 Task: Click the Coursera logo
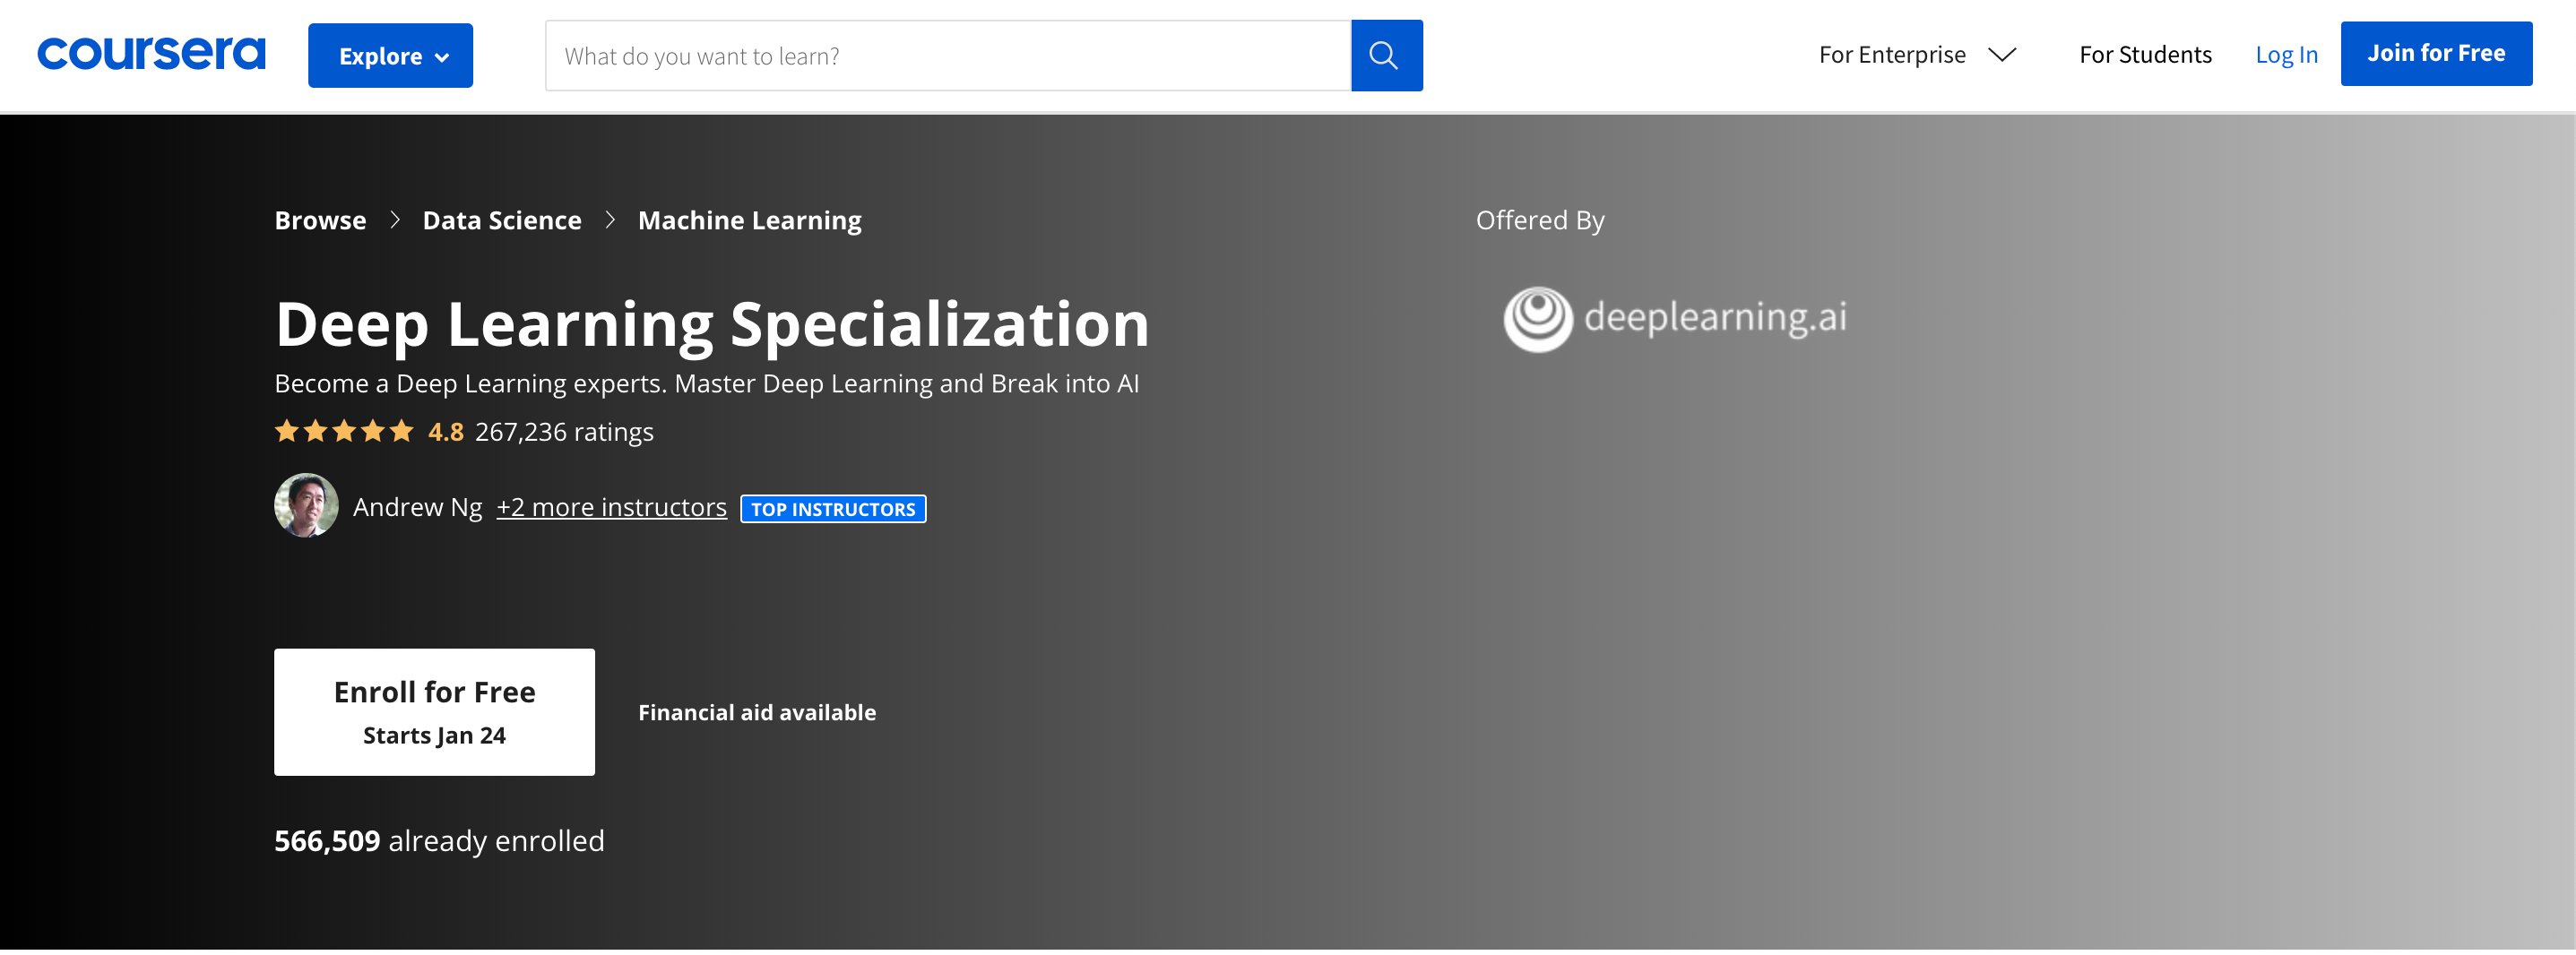pos(151,53)
